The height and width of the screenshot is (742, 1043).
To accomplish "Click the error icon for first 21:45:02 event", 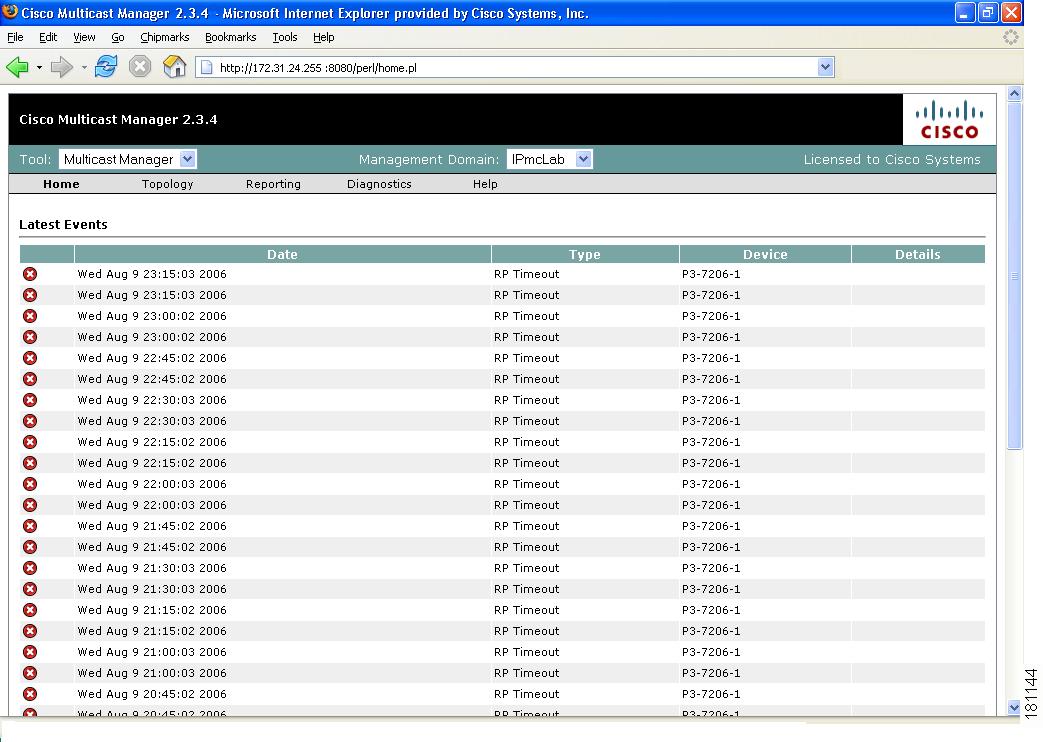I will click(30, 526).
